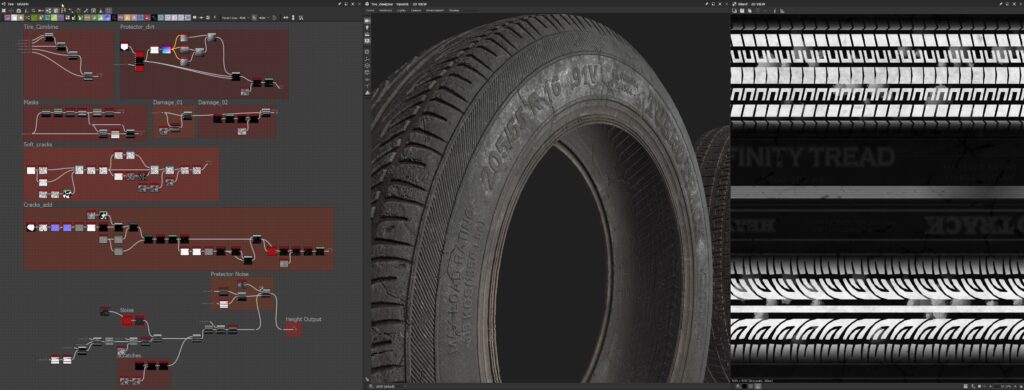Pin the graph panel using its pin icon
This screenshot has height=390, width=1024.
coord(340,4)
